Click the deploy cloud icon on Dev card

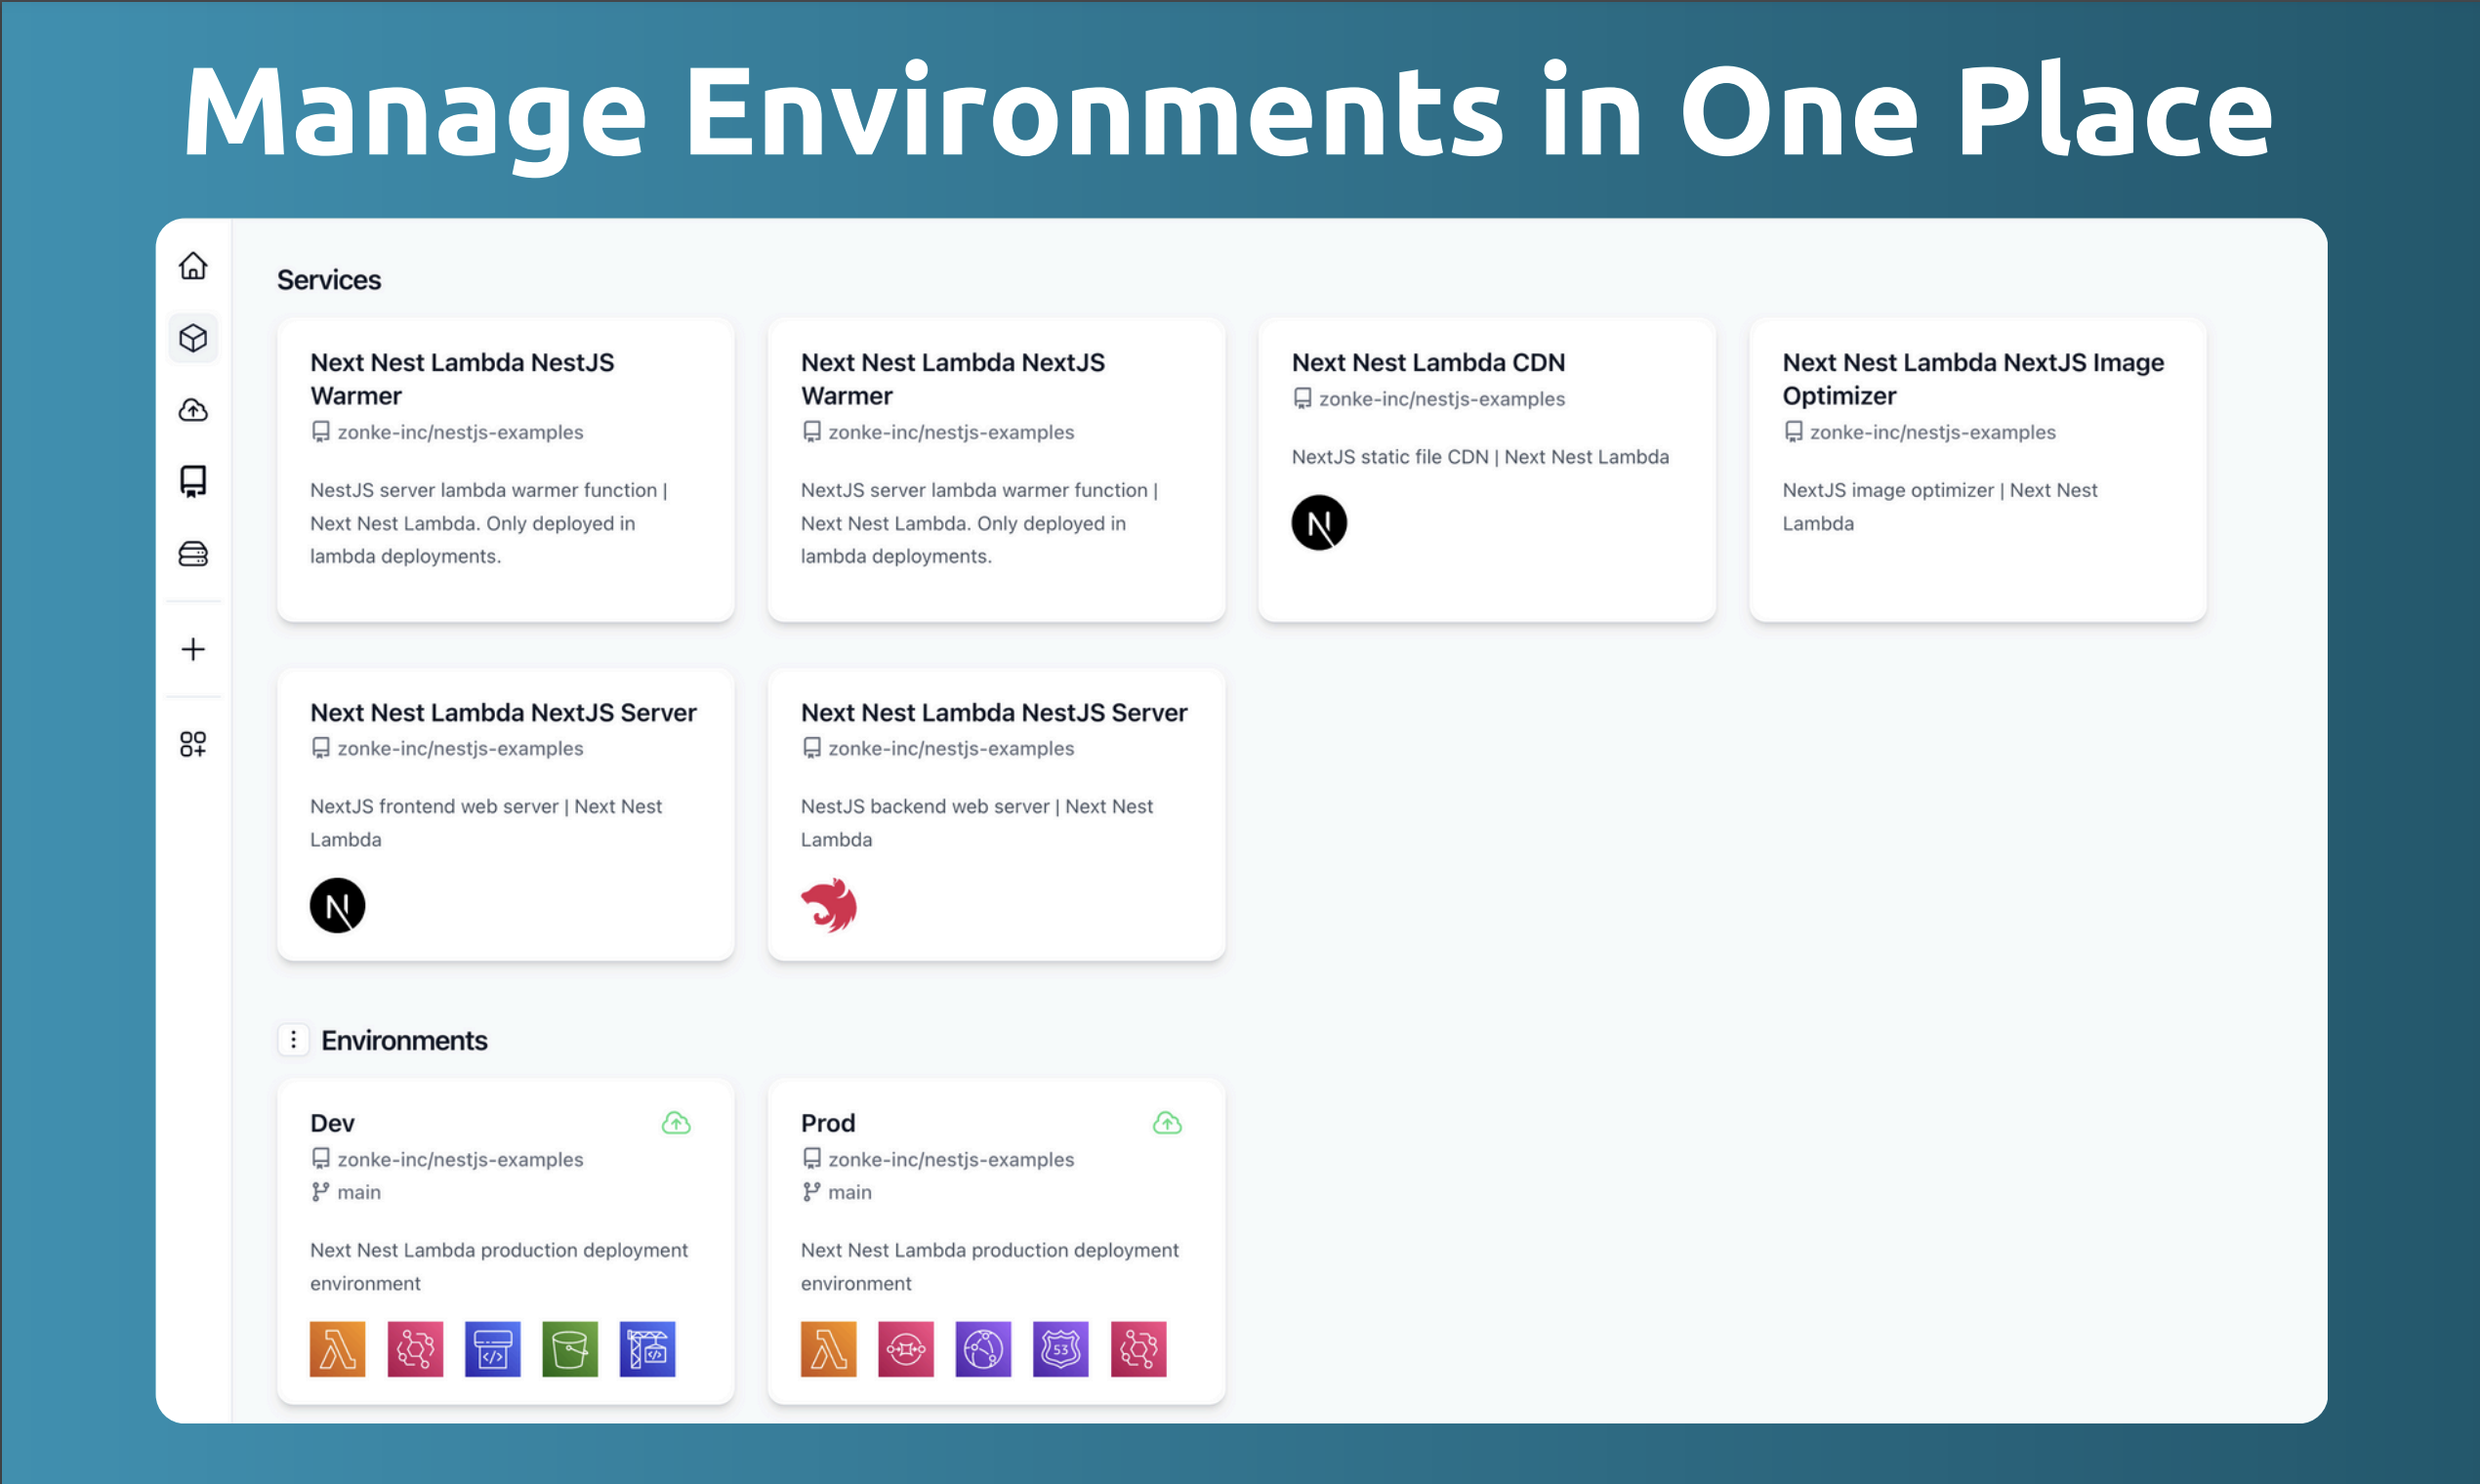677,1123
